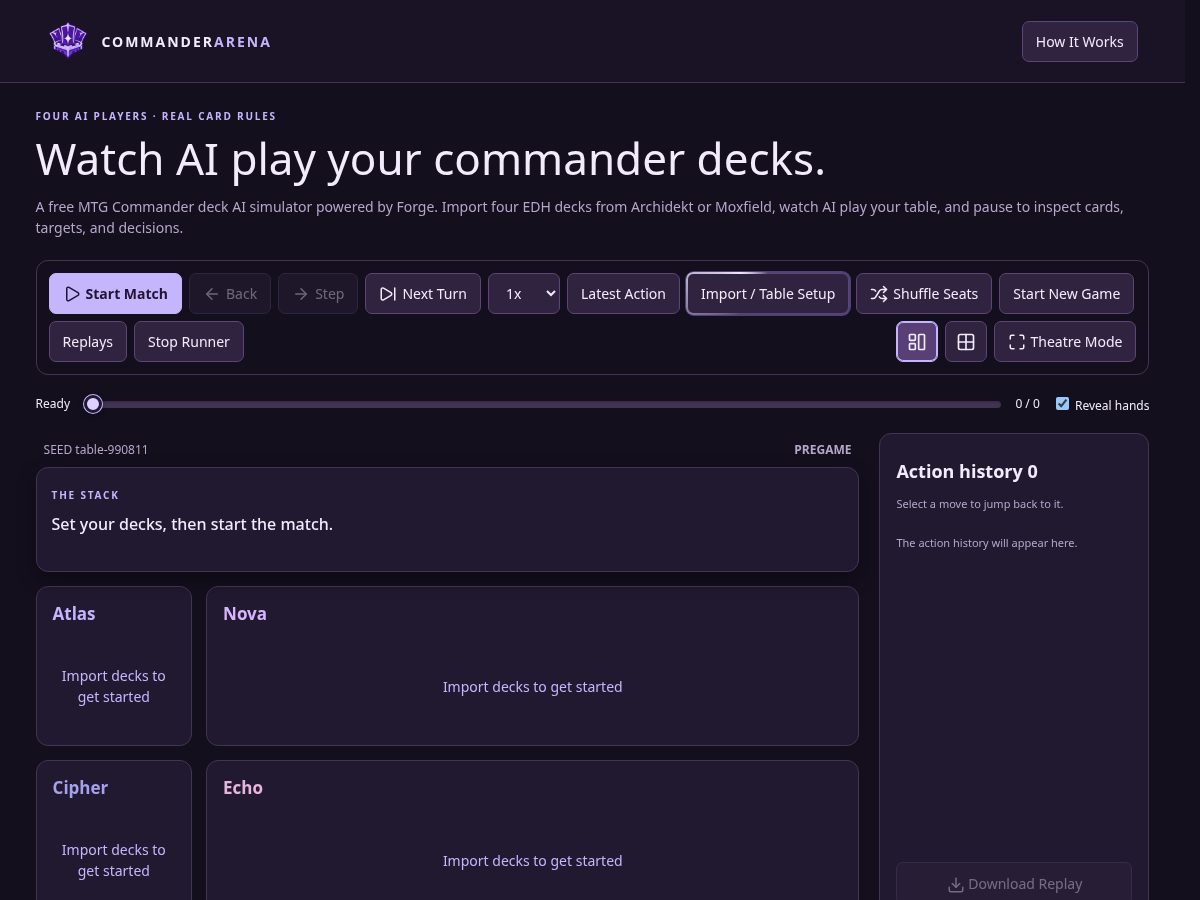
Task: Toggle the Reveal hands checkbox
Action: [x=1063, y=404]
